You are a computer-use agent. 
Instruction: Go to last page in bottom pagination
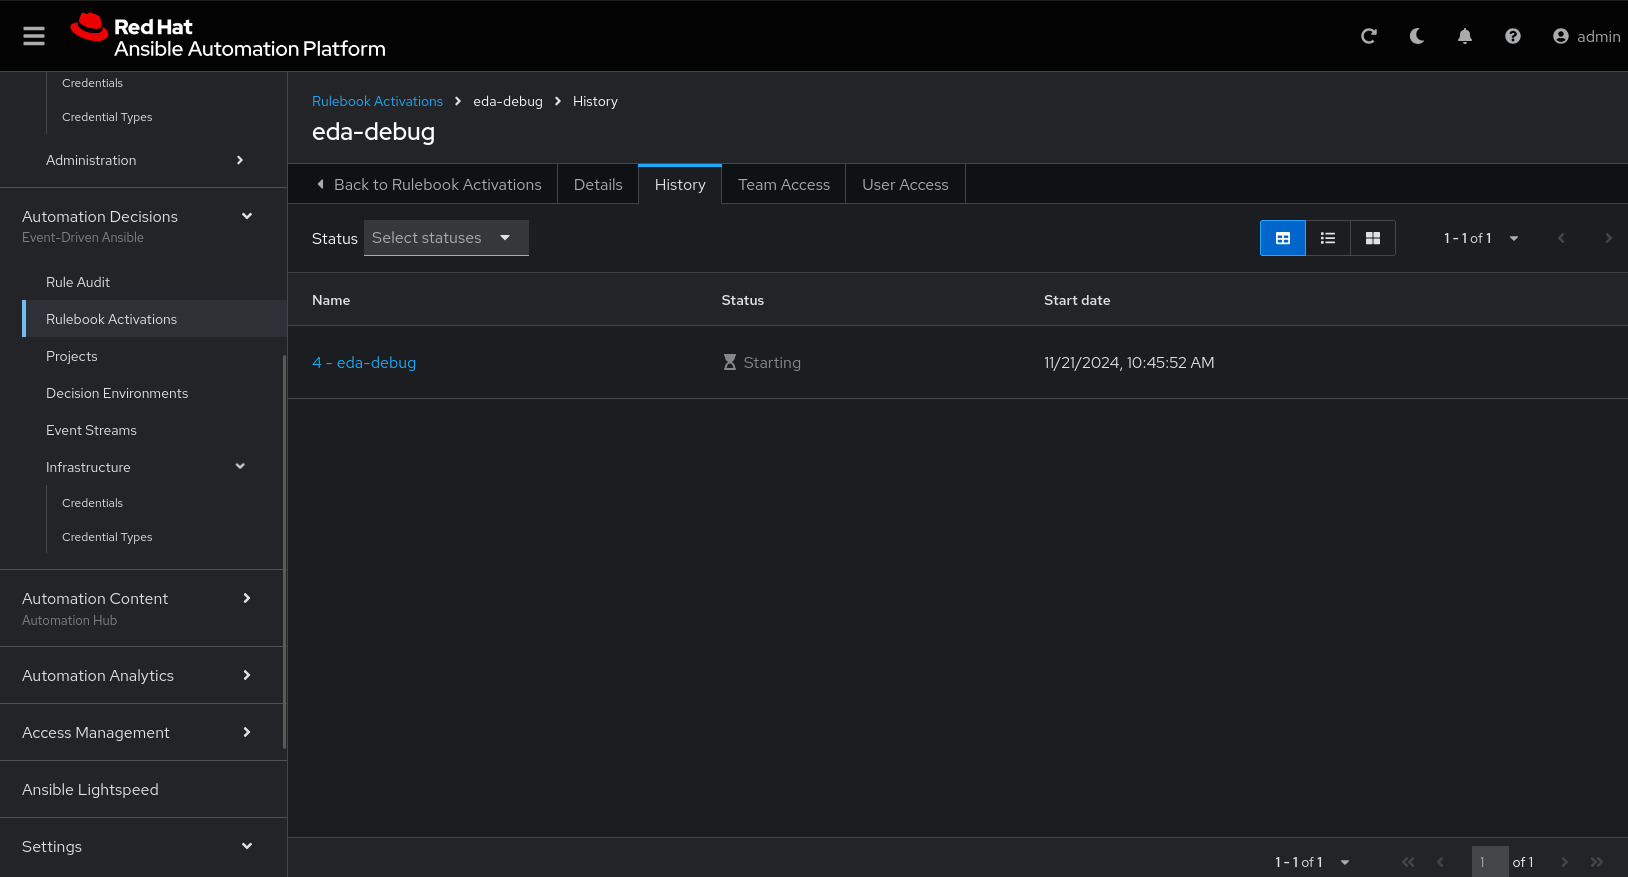click(x=1597, y=862)
